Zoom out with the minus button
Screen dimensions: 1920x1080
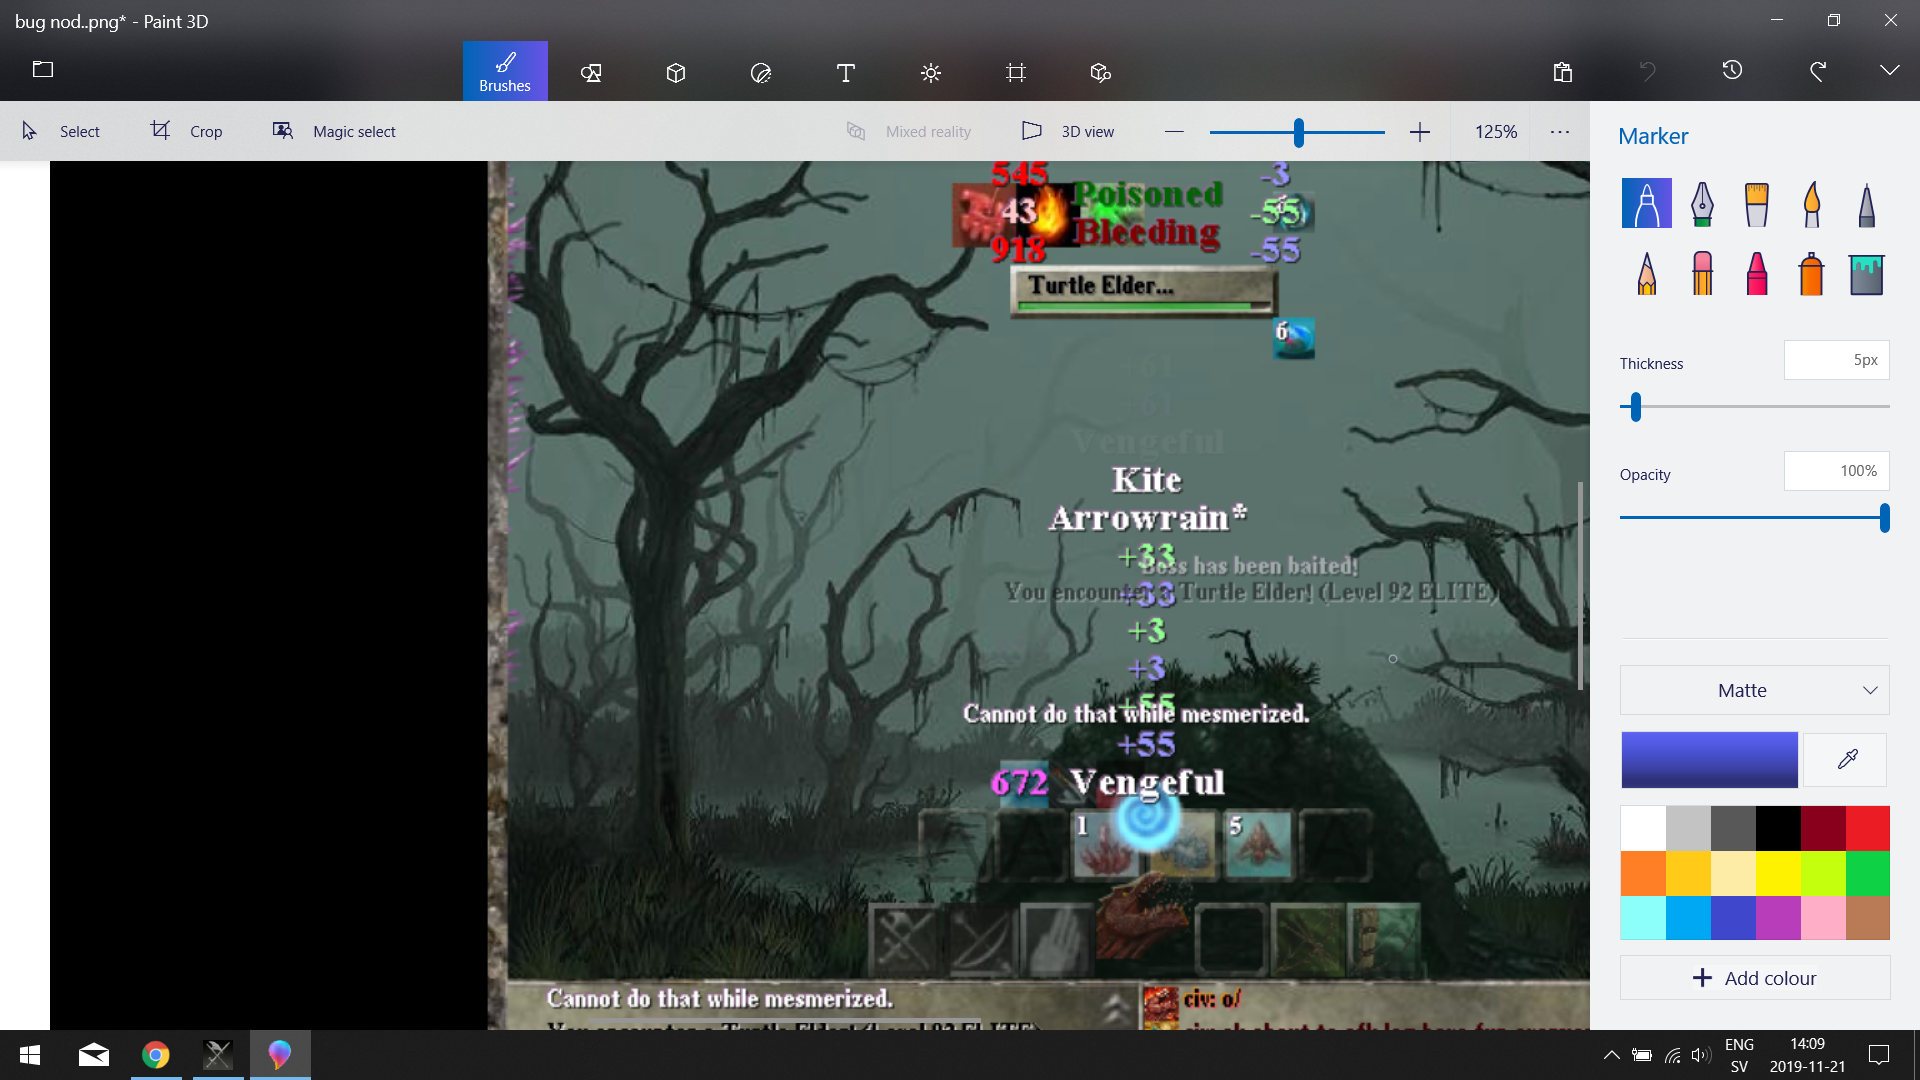click(x=1175, y=131)
